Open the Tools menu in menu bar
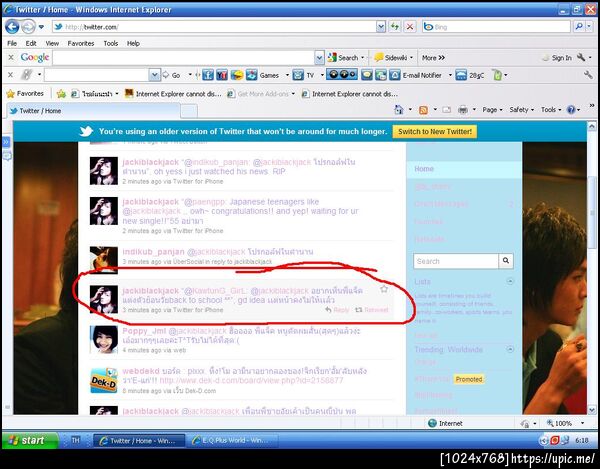Screen dimensions: 600x469 tap(111, 43)
